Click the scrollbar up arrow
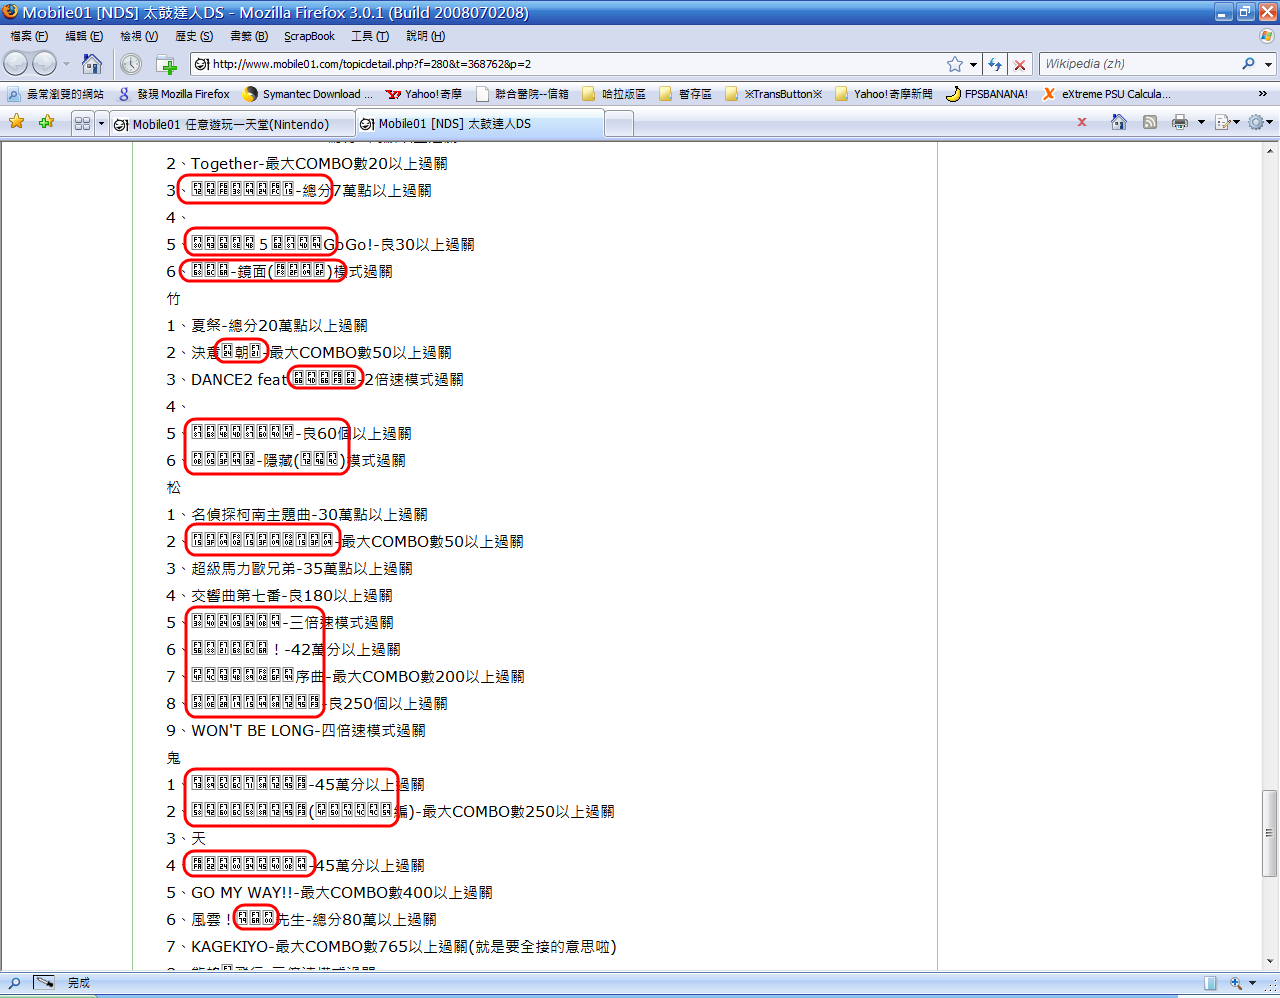This screenshot has width=1280, height=998. coord(1270,150)
